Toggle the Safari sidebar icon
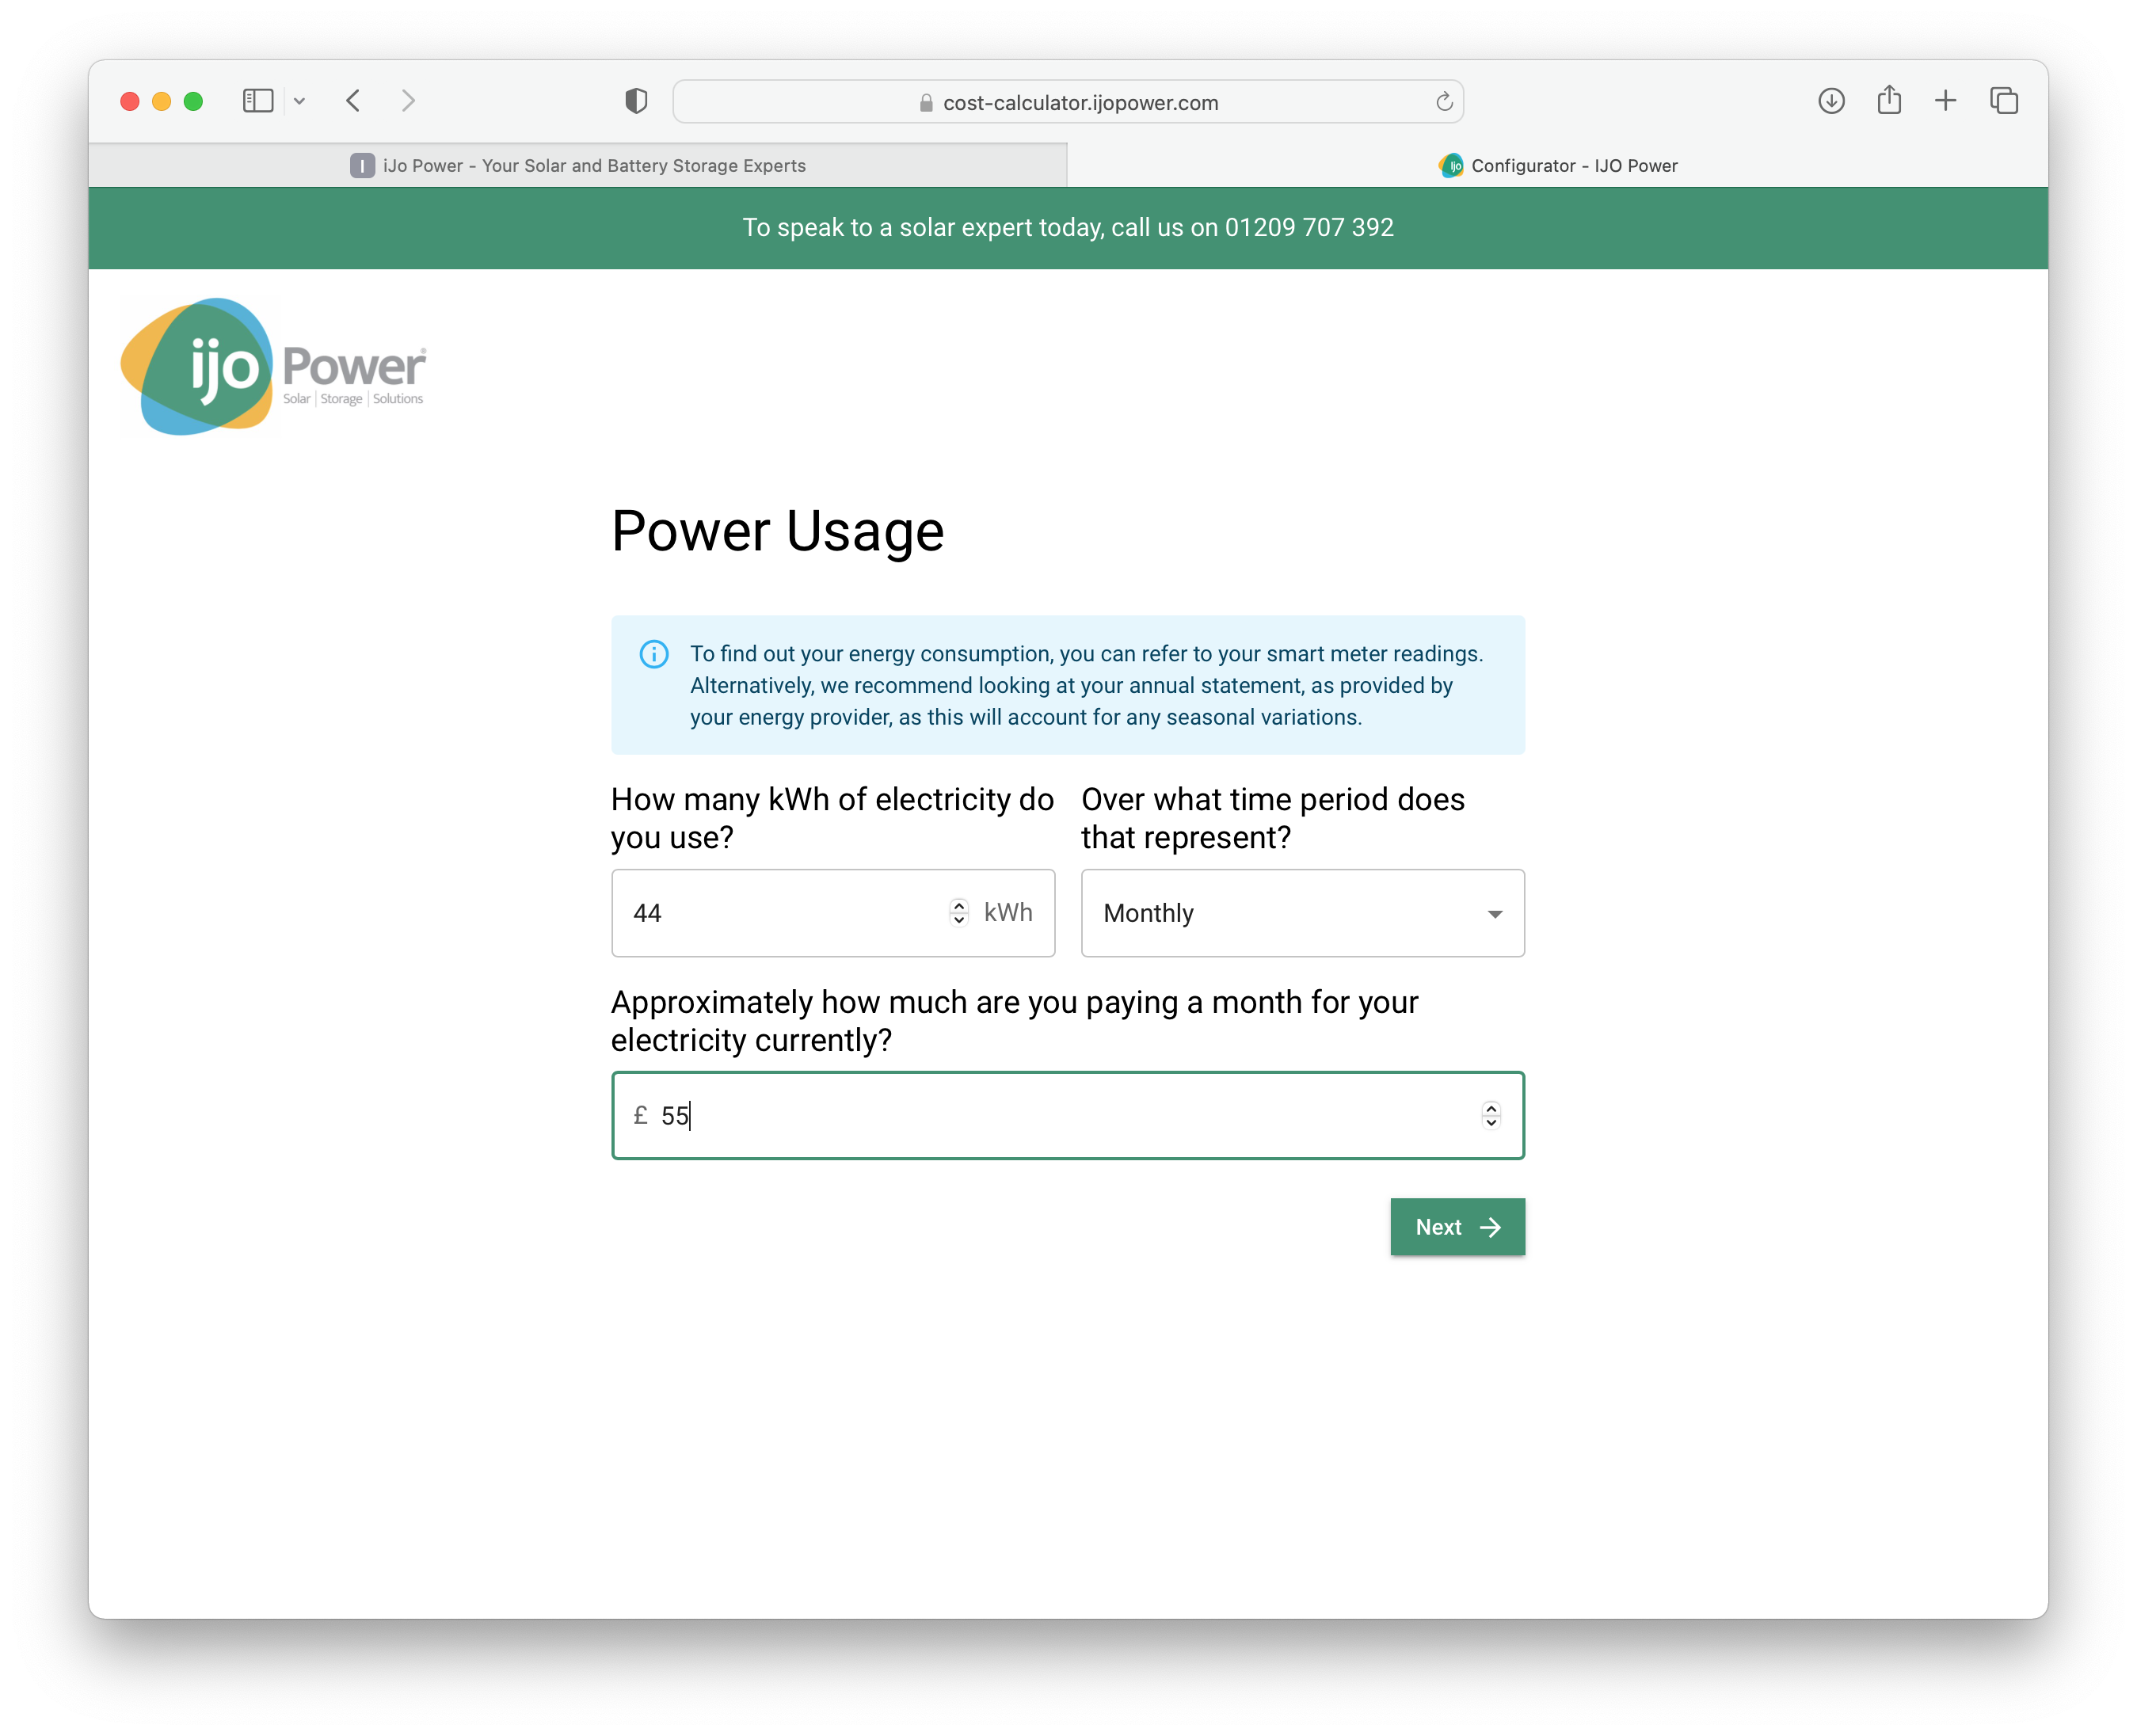 258,101
